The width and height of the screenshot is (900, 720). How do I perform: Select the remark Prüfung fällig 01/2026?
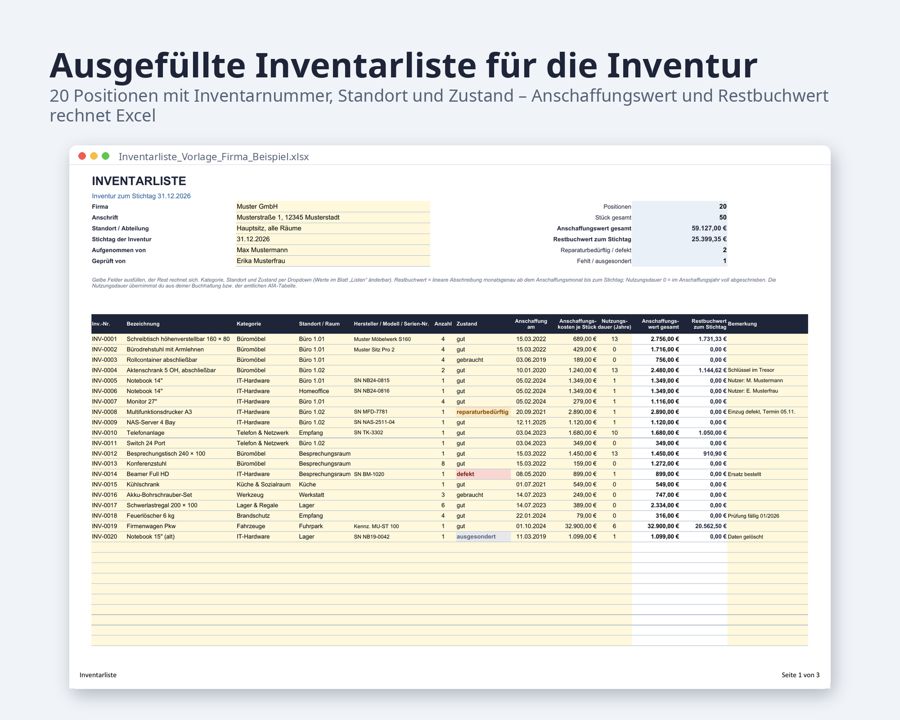[754, 516]
